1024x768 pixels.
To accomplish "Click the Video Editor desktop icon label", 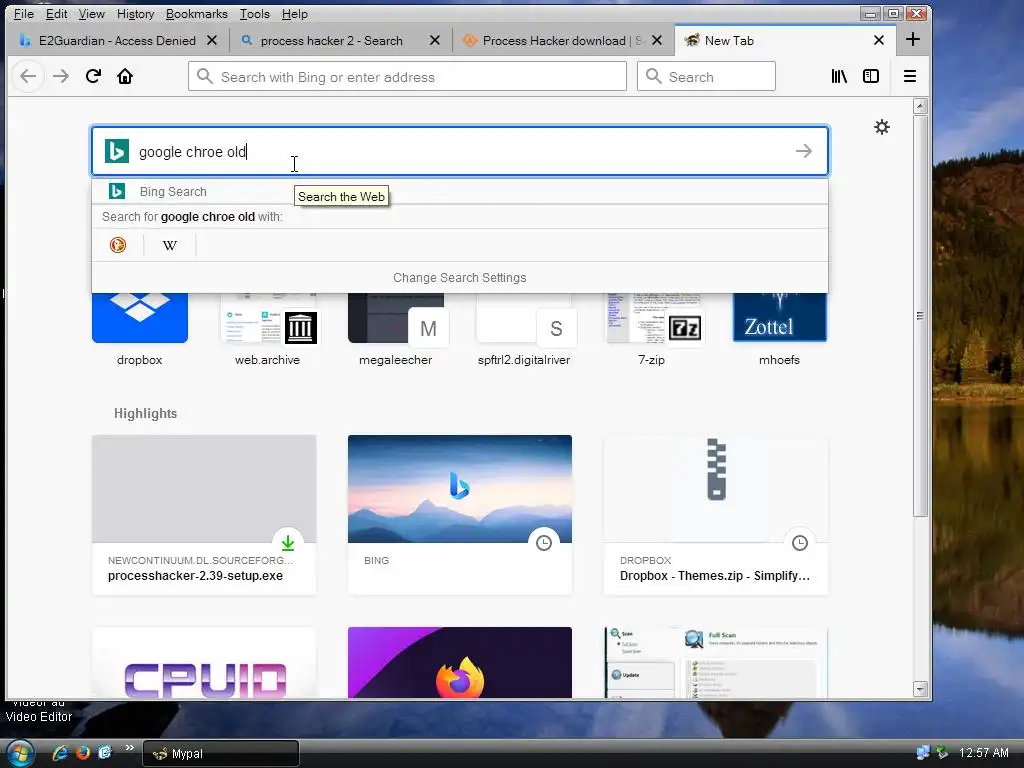I will 39,716.
